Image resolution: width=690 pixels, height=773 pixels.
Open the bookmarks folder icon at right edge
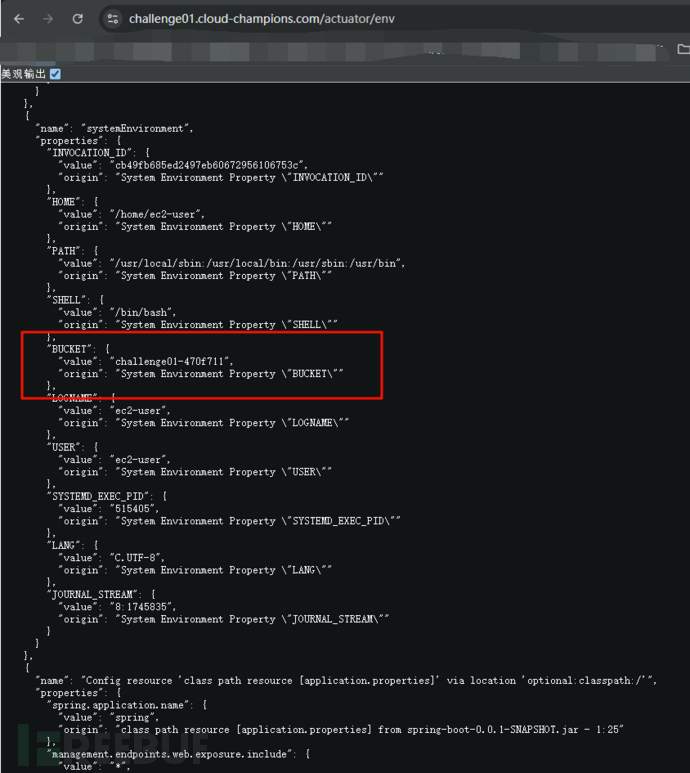pyautogui.click(x=683, y=49)
